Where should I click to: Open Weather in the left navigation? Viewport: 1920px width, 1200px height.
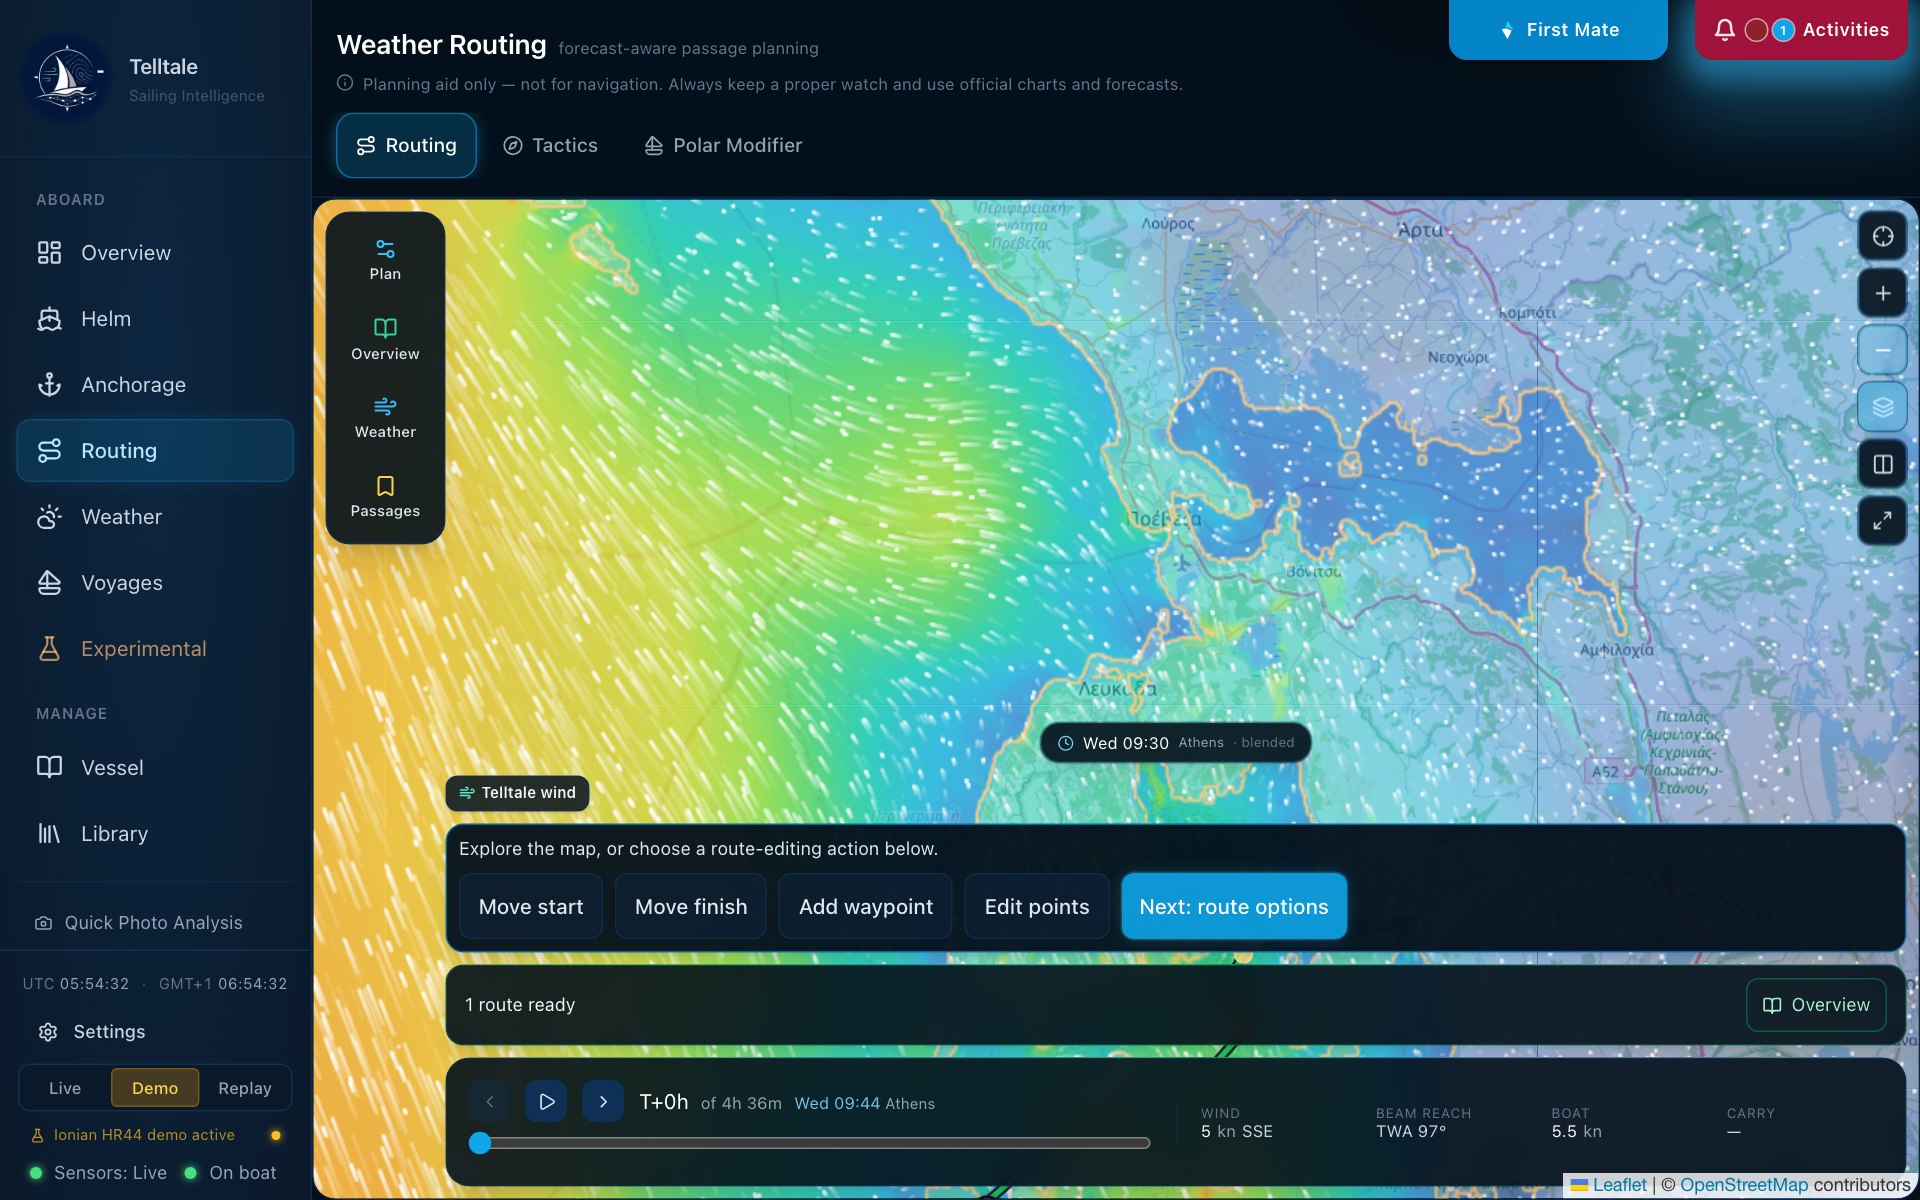pyautogui.click(x=155, y=517)
